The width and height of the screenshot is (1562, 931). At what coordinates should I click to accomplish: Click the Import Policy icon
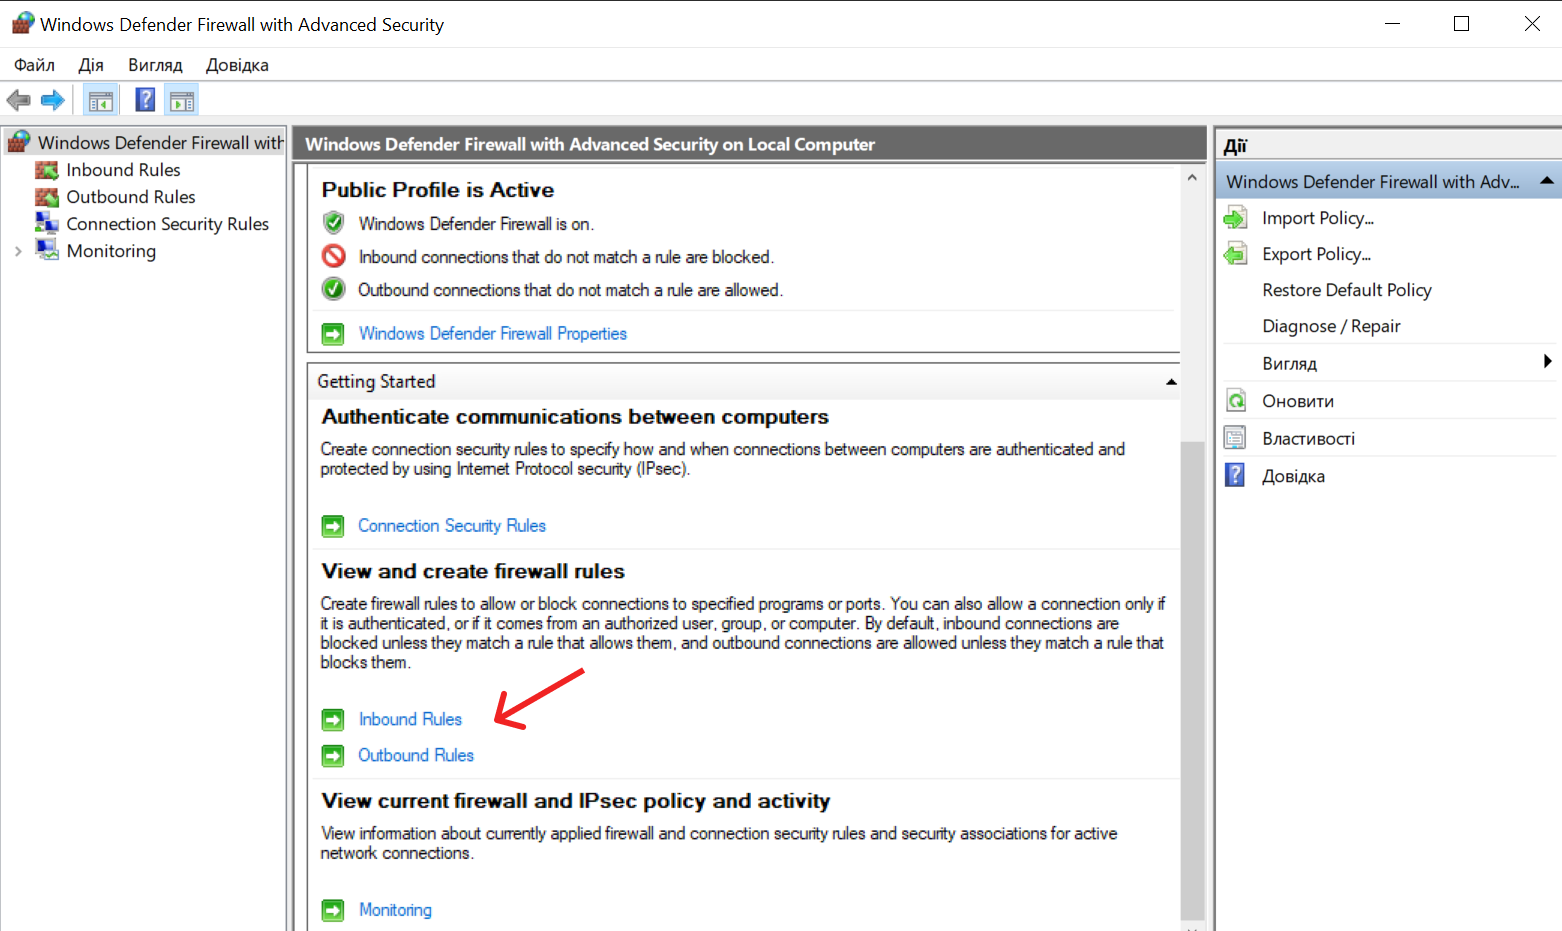click(x=1236, y=218)
